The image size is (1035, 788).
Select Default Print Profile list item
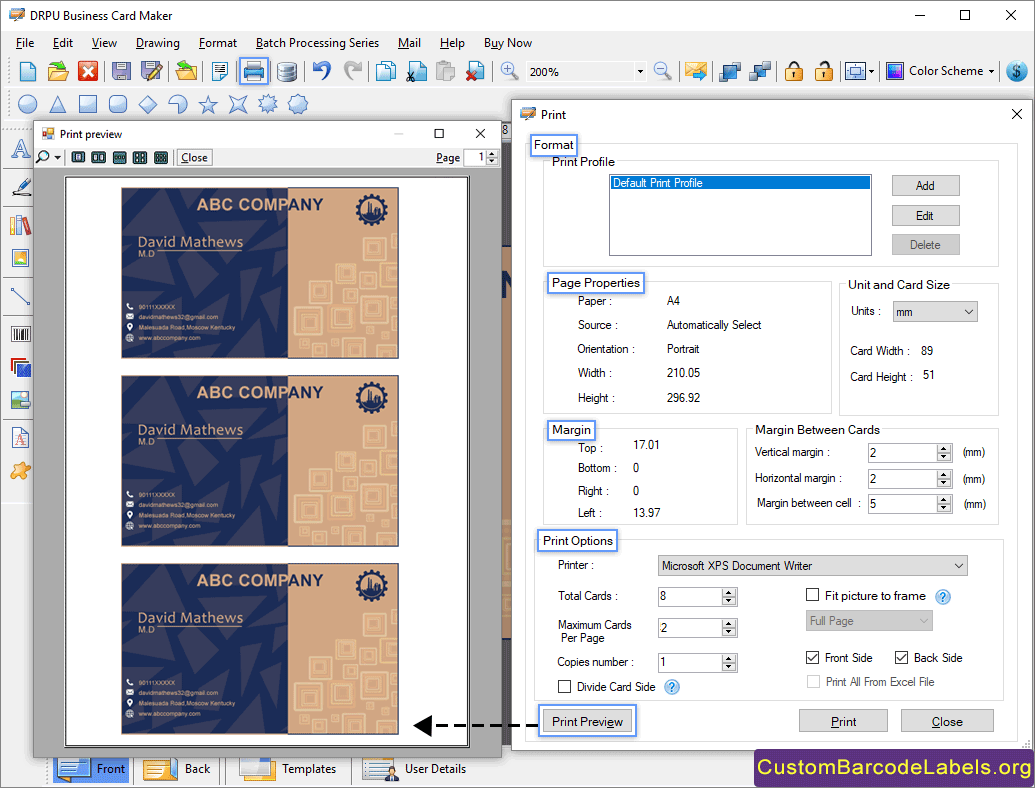740,183
